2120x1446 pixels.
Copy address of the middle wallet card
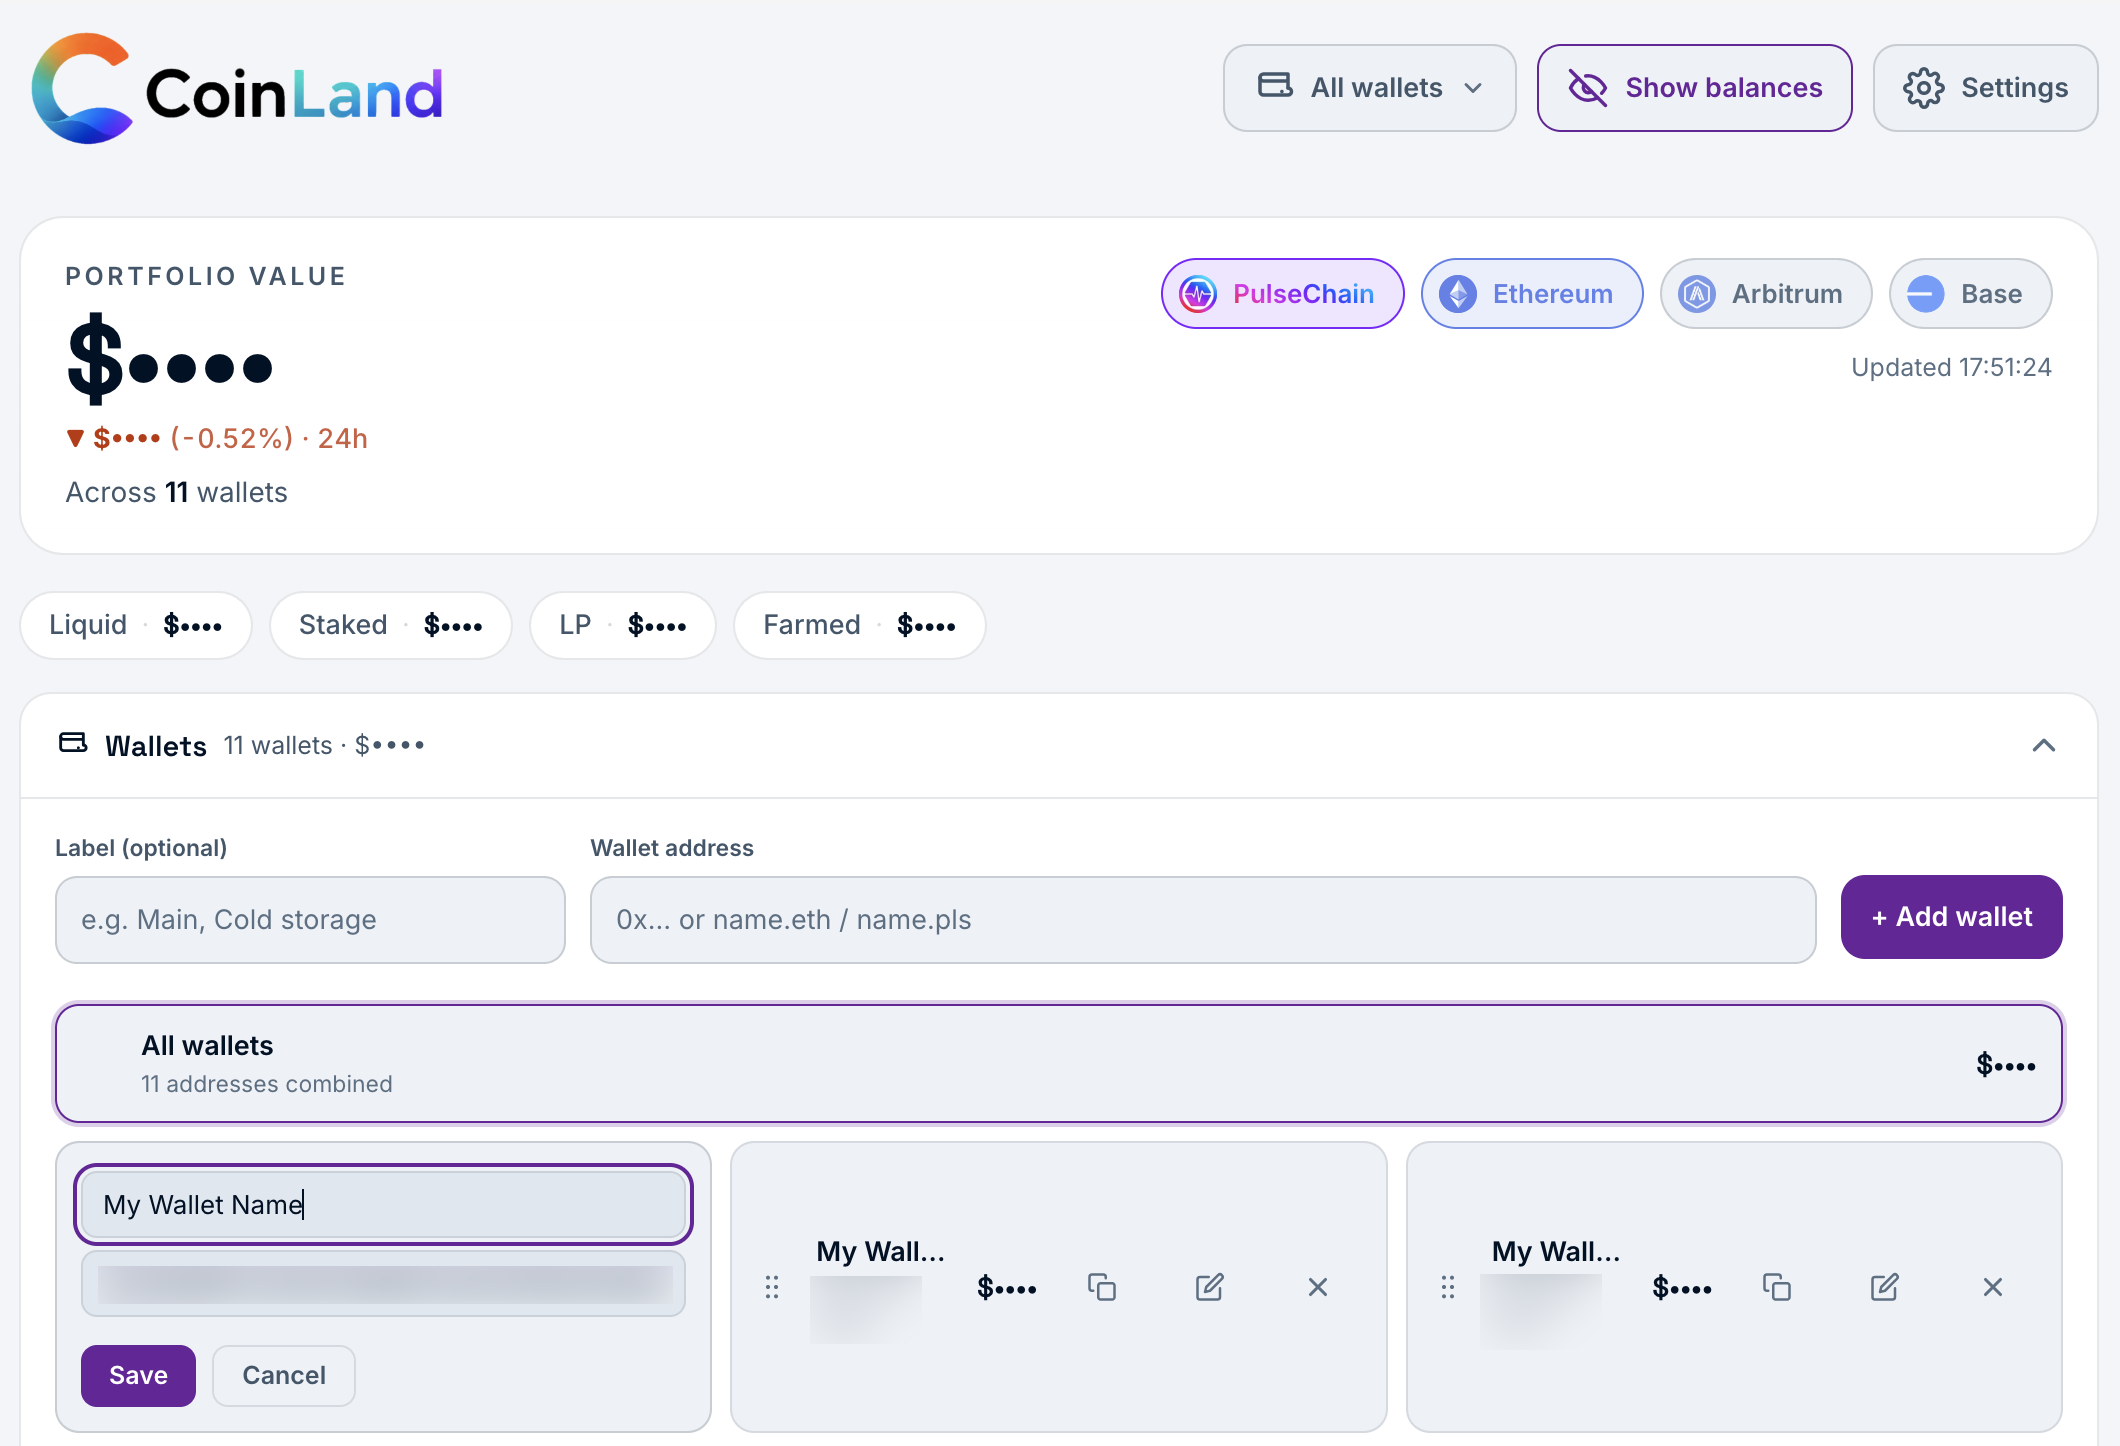pyautogui.click(x=1102, y=1287)
